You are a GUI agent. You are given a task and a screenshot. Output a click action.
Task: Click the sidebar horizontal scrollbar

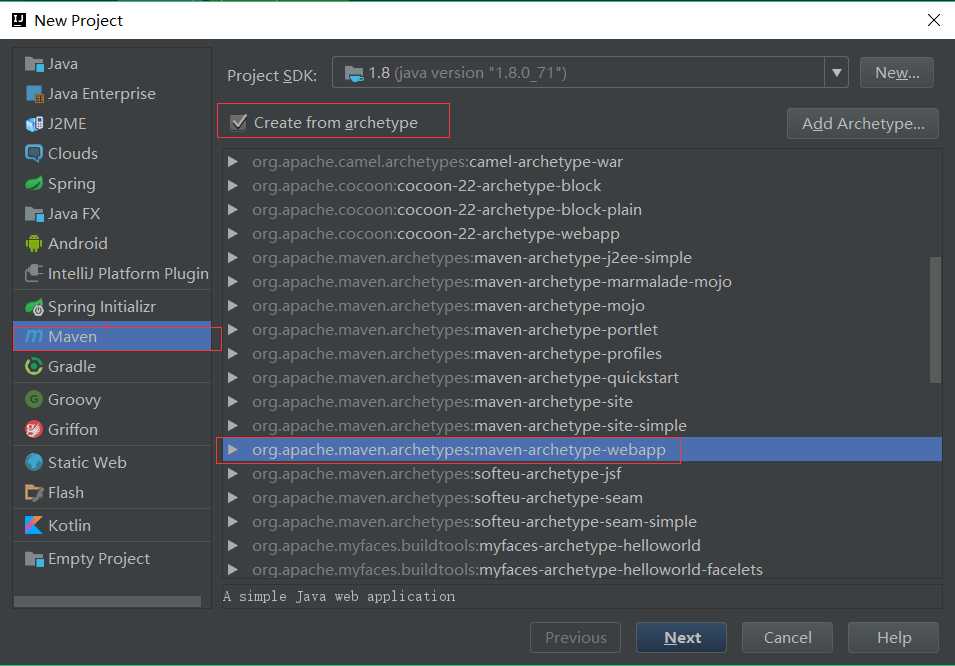coord(107,601)
